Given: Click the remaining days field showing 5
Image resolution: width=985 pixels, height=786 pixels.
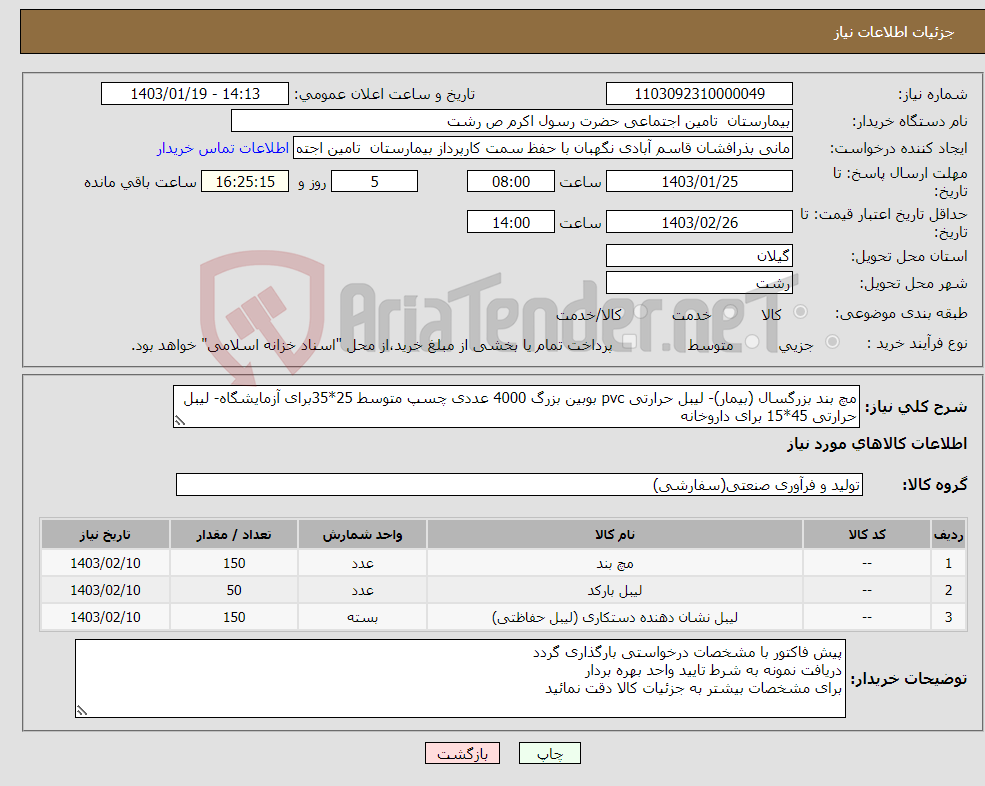Looking at the screenshot, I should tap(374, 182).
